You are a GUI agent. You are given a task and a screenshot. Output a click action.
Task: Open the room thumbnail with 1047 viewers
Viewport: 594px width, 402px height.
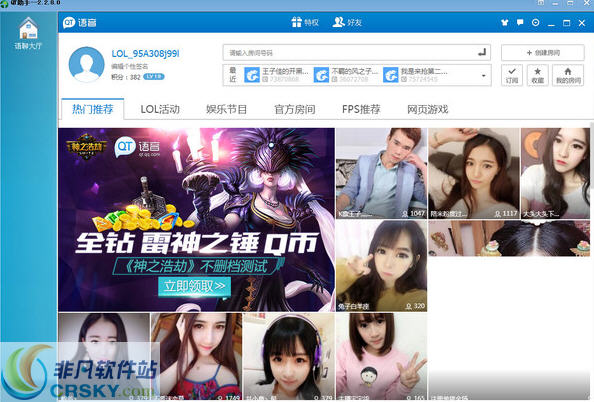click(381, 173)
